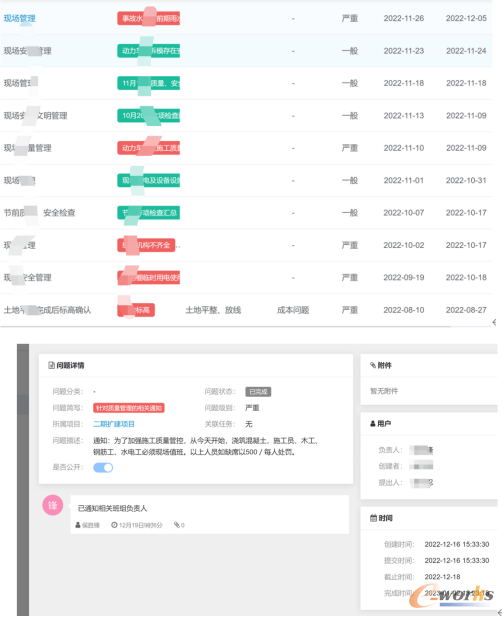Select the 截止时间 value 2022-12-18
The width and height of the screenshot is (504, 618).
pos(442,577)
